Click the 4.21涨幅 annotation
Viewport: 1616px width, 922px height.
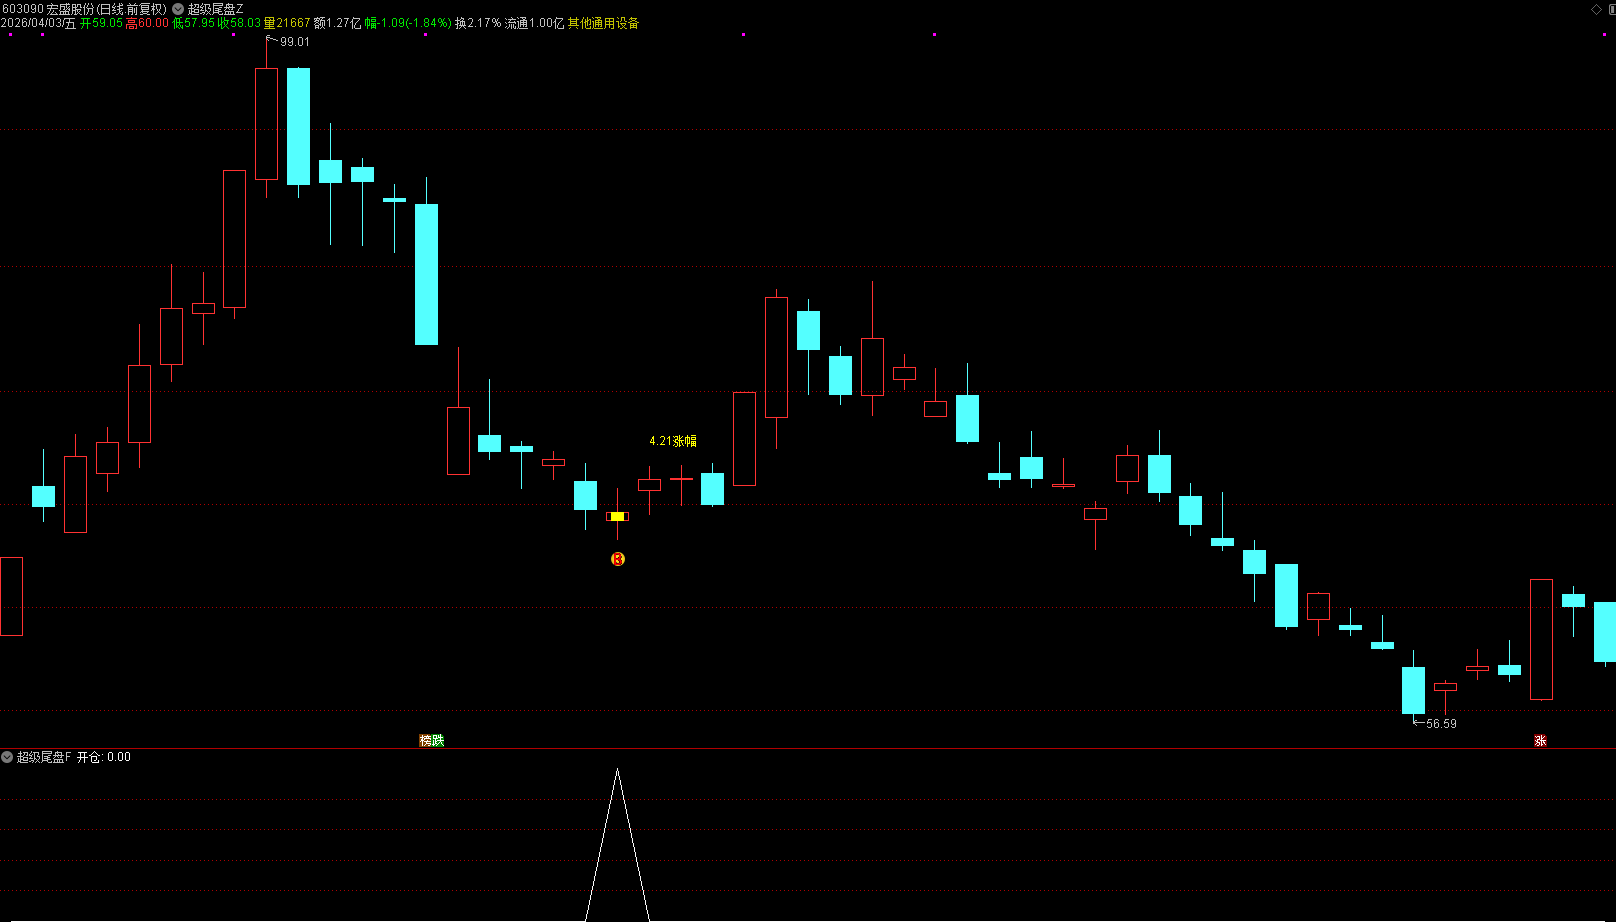(x=673, y=441)
